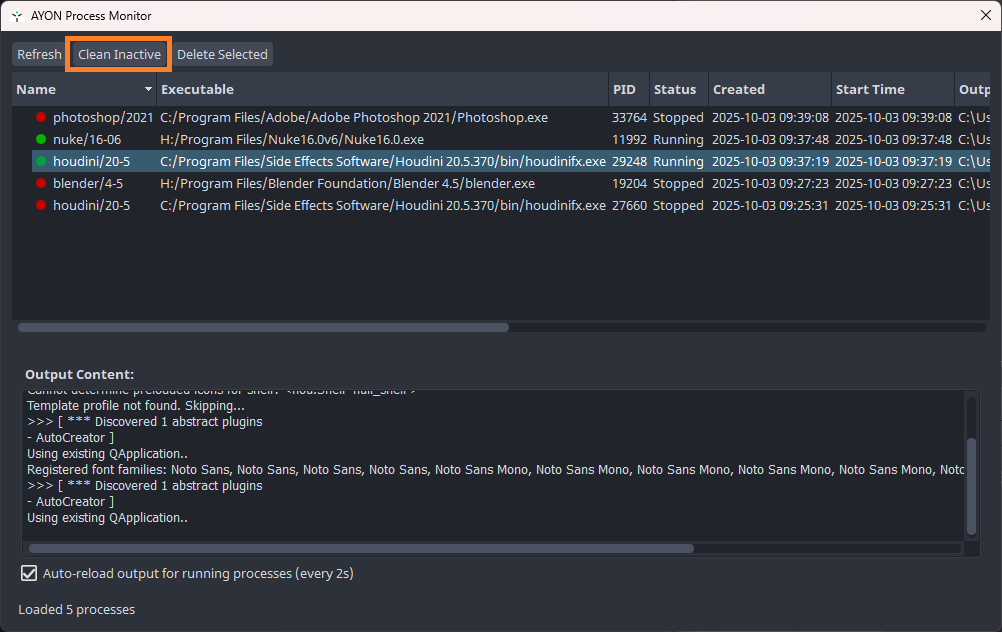
Task: Click PID 19204 cell
Action: 629,183
